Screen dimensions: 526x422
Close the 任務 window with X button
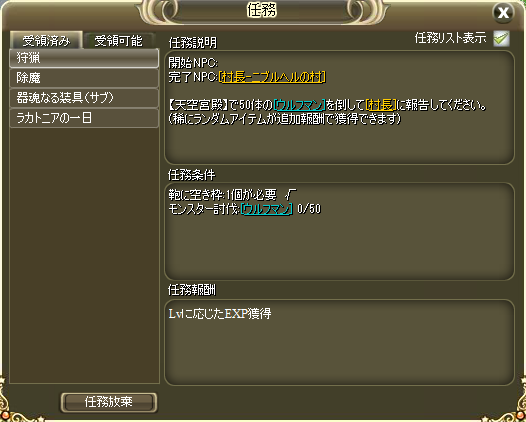[503, 13]
